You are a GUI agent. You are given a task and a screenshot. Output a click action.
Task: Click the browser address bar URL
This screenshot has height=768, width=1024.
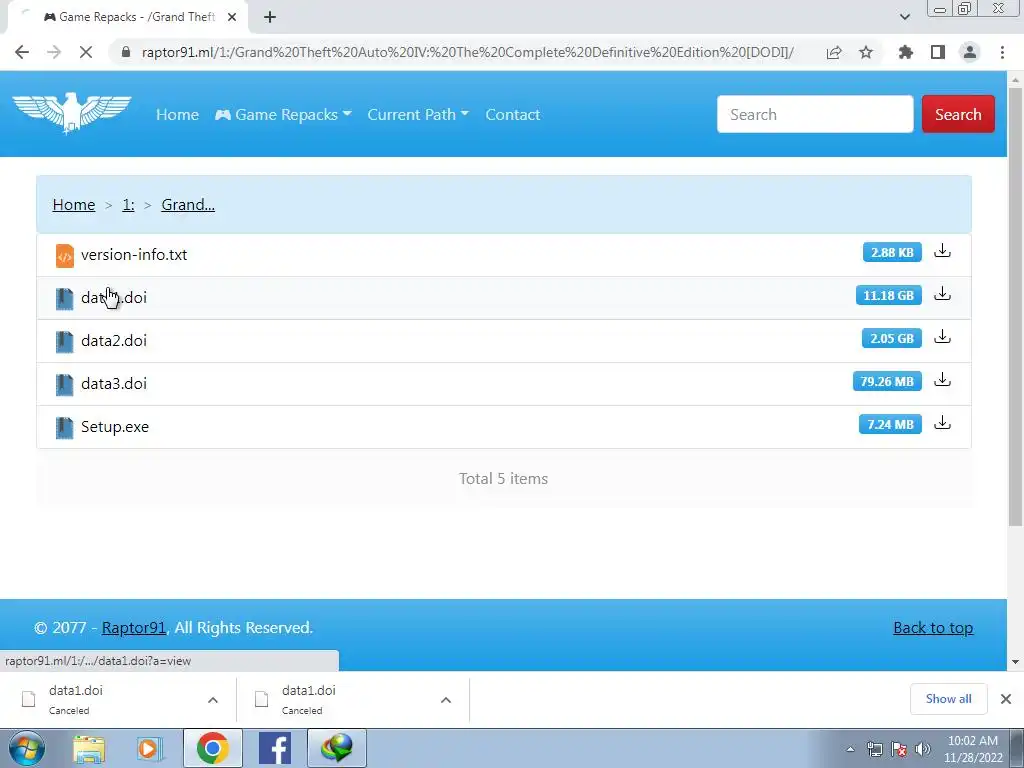(x=468, y=52)
